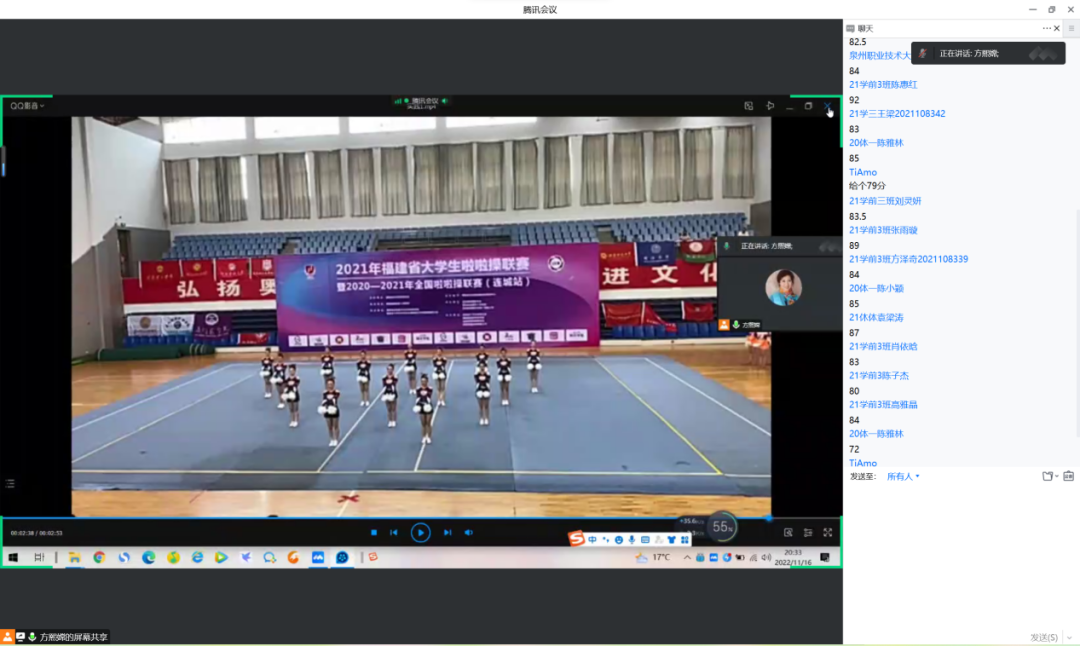
Task: Click the stop button in player controls
Action: 374,533
